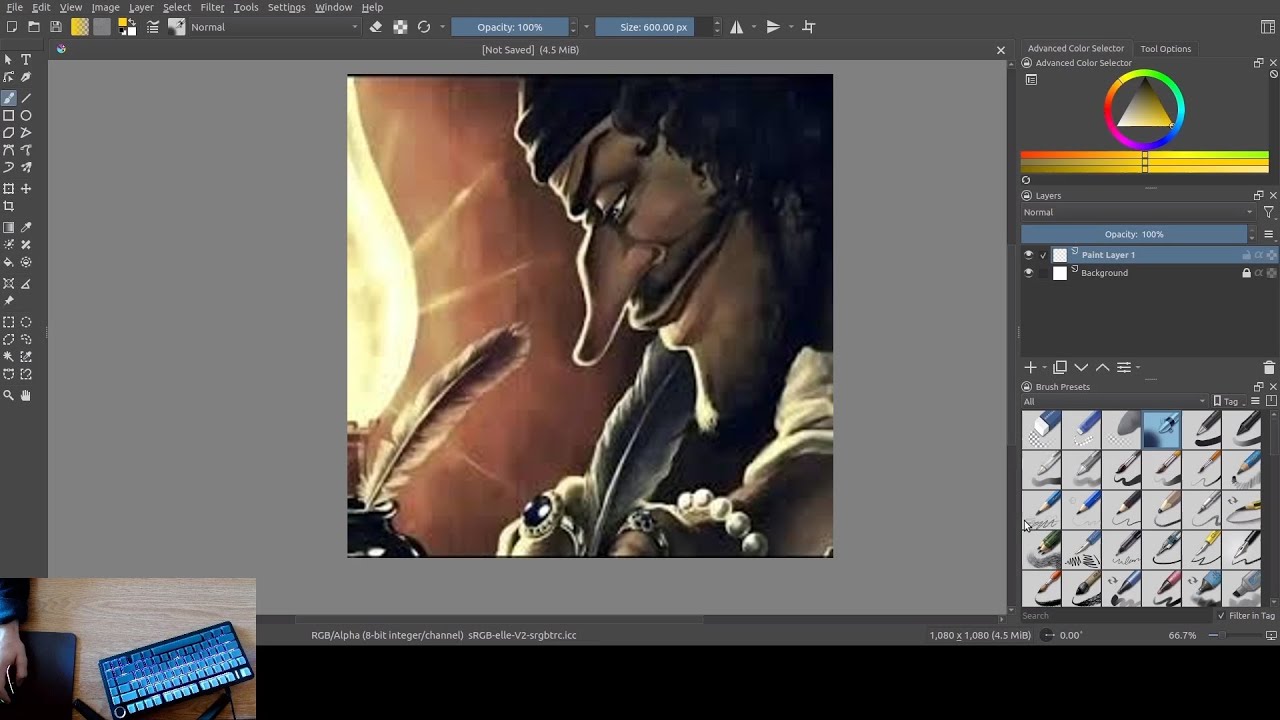This screenshot has width=1280, height=720.
Task: Open the brush presets tag dropdown
Action: click(1115, 401)
